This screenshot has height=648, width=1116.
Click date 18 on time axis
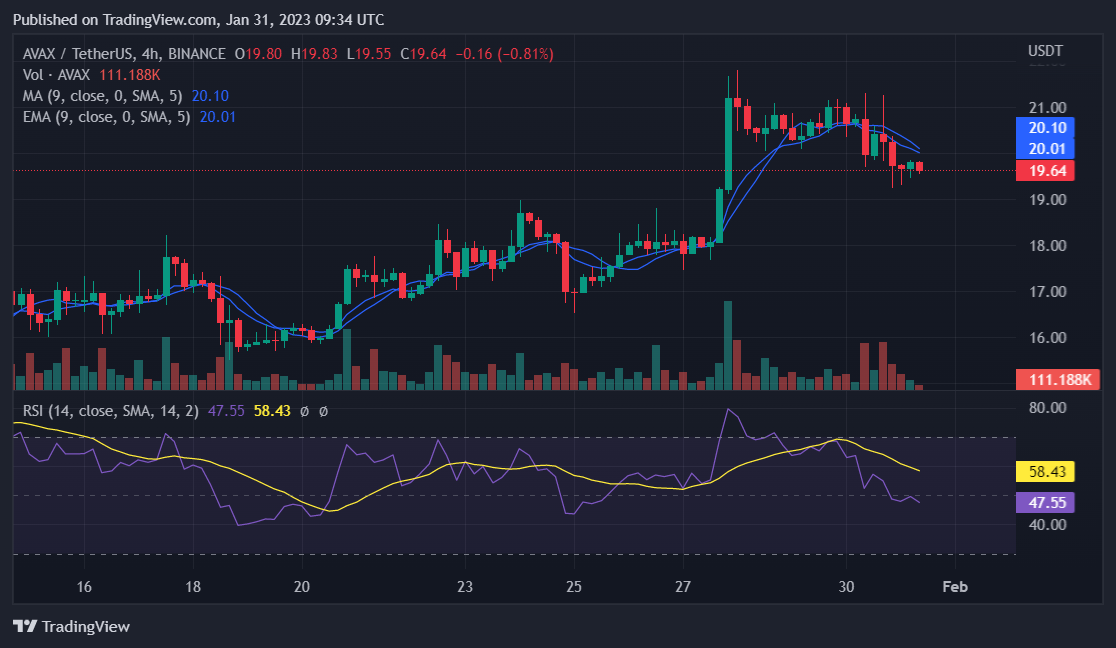[193, 587]
